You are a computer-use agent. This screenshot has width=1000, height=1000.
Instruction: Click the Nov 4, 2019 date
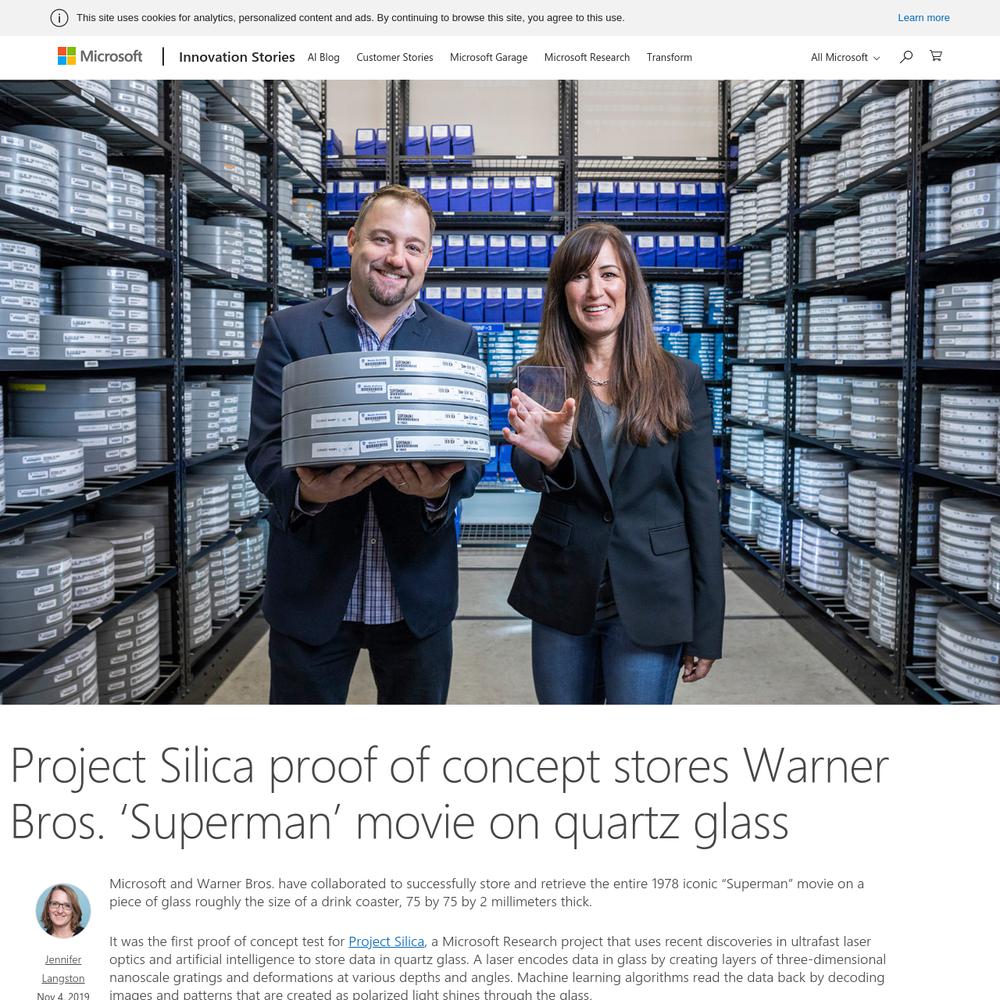pos(63,996)
